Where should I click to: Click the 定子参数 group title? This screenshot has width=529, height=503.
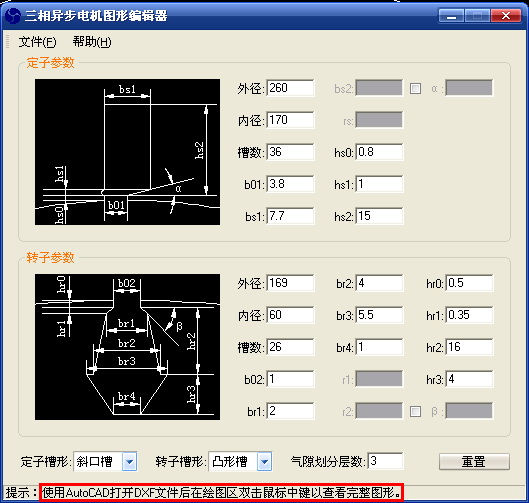50,63
